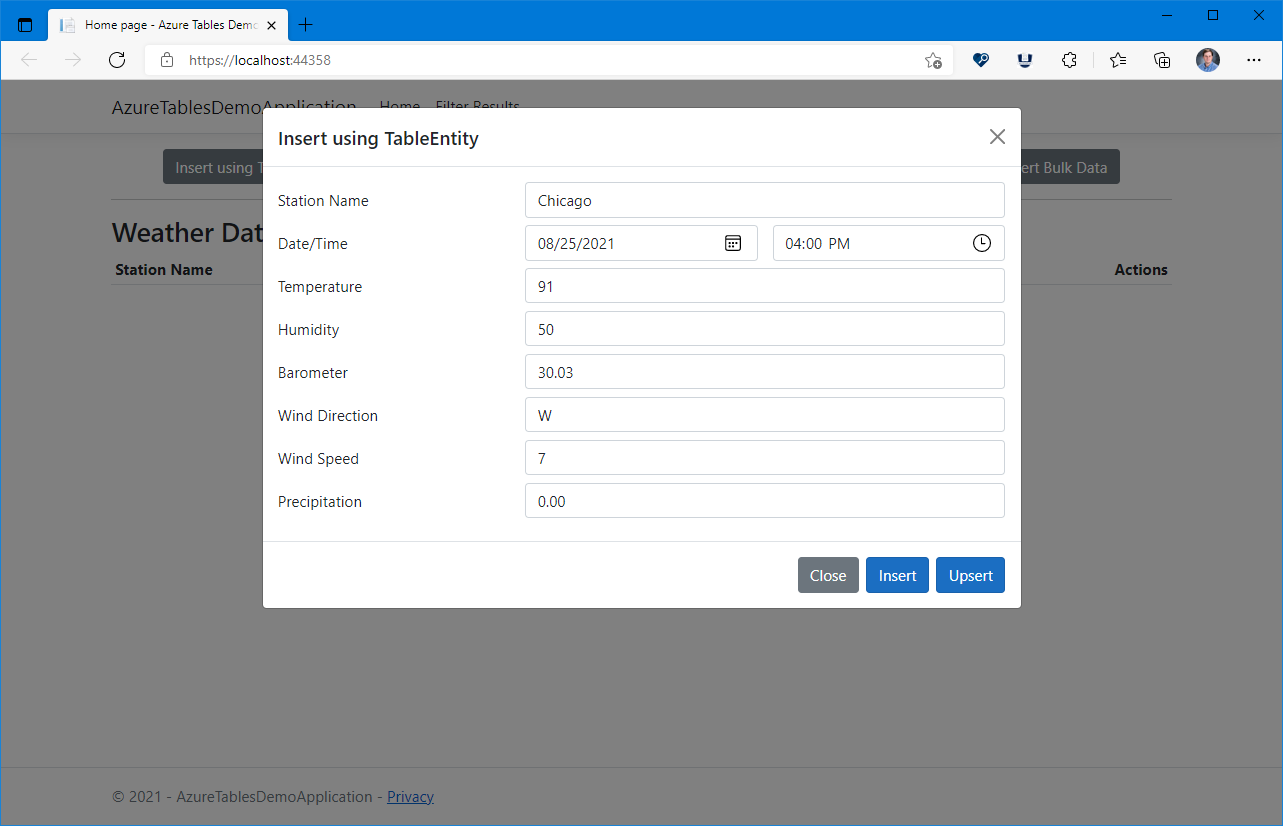Open the browser Settings and more menu
Screen dimensions: 1283x826
1254,60
